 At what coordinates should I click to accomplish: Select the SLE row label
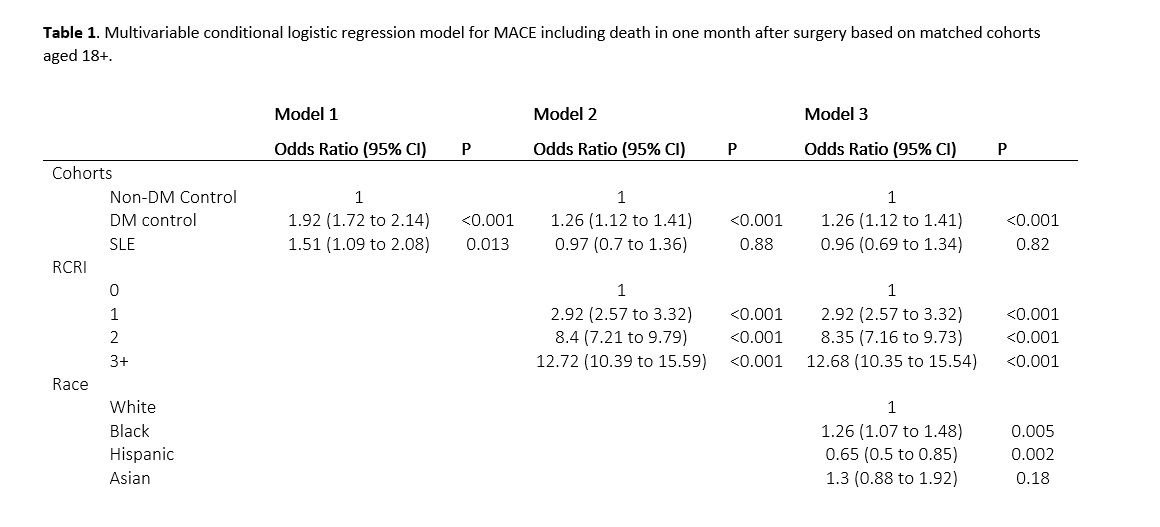[x=122, y=244]
